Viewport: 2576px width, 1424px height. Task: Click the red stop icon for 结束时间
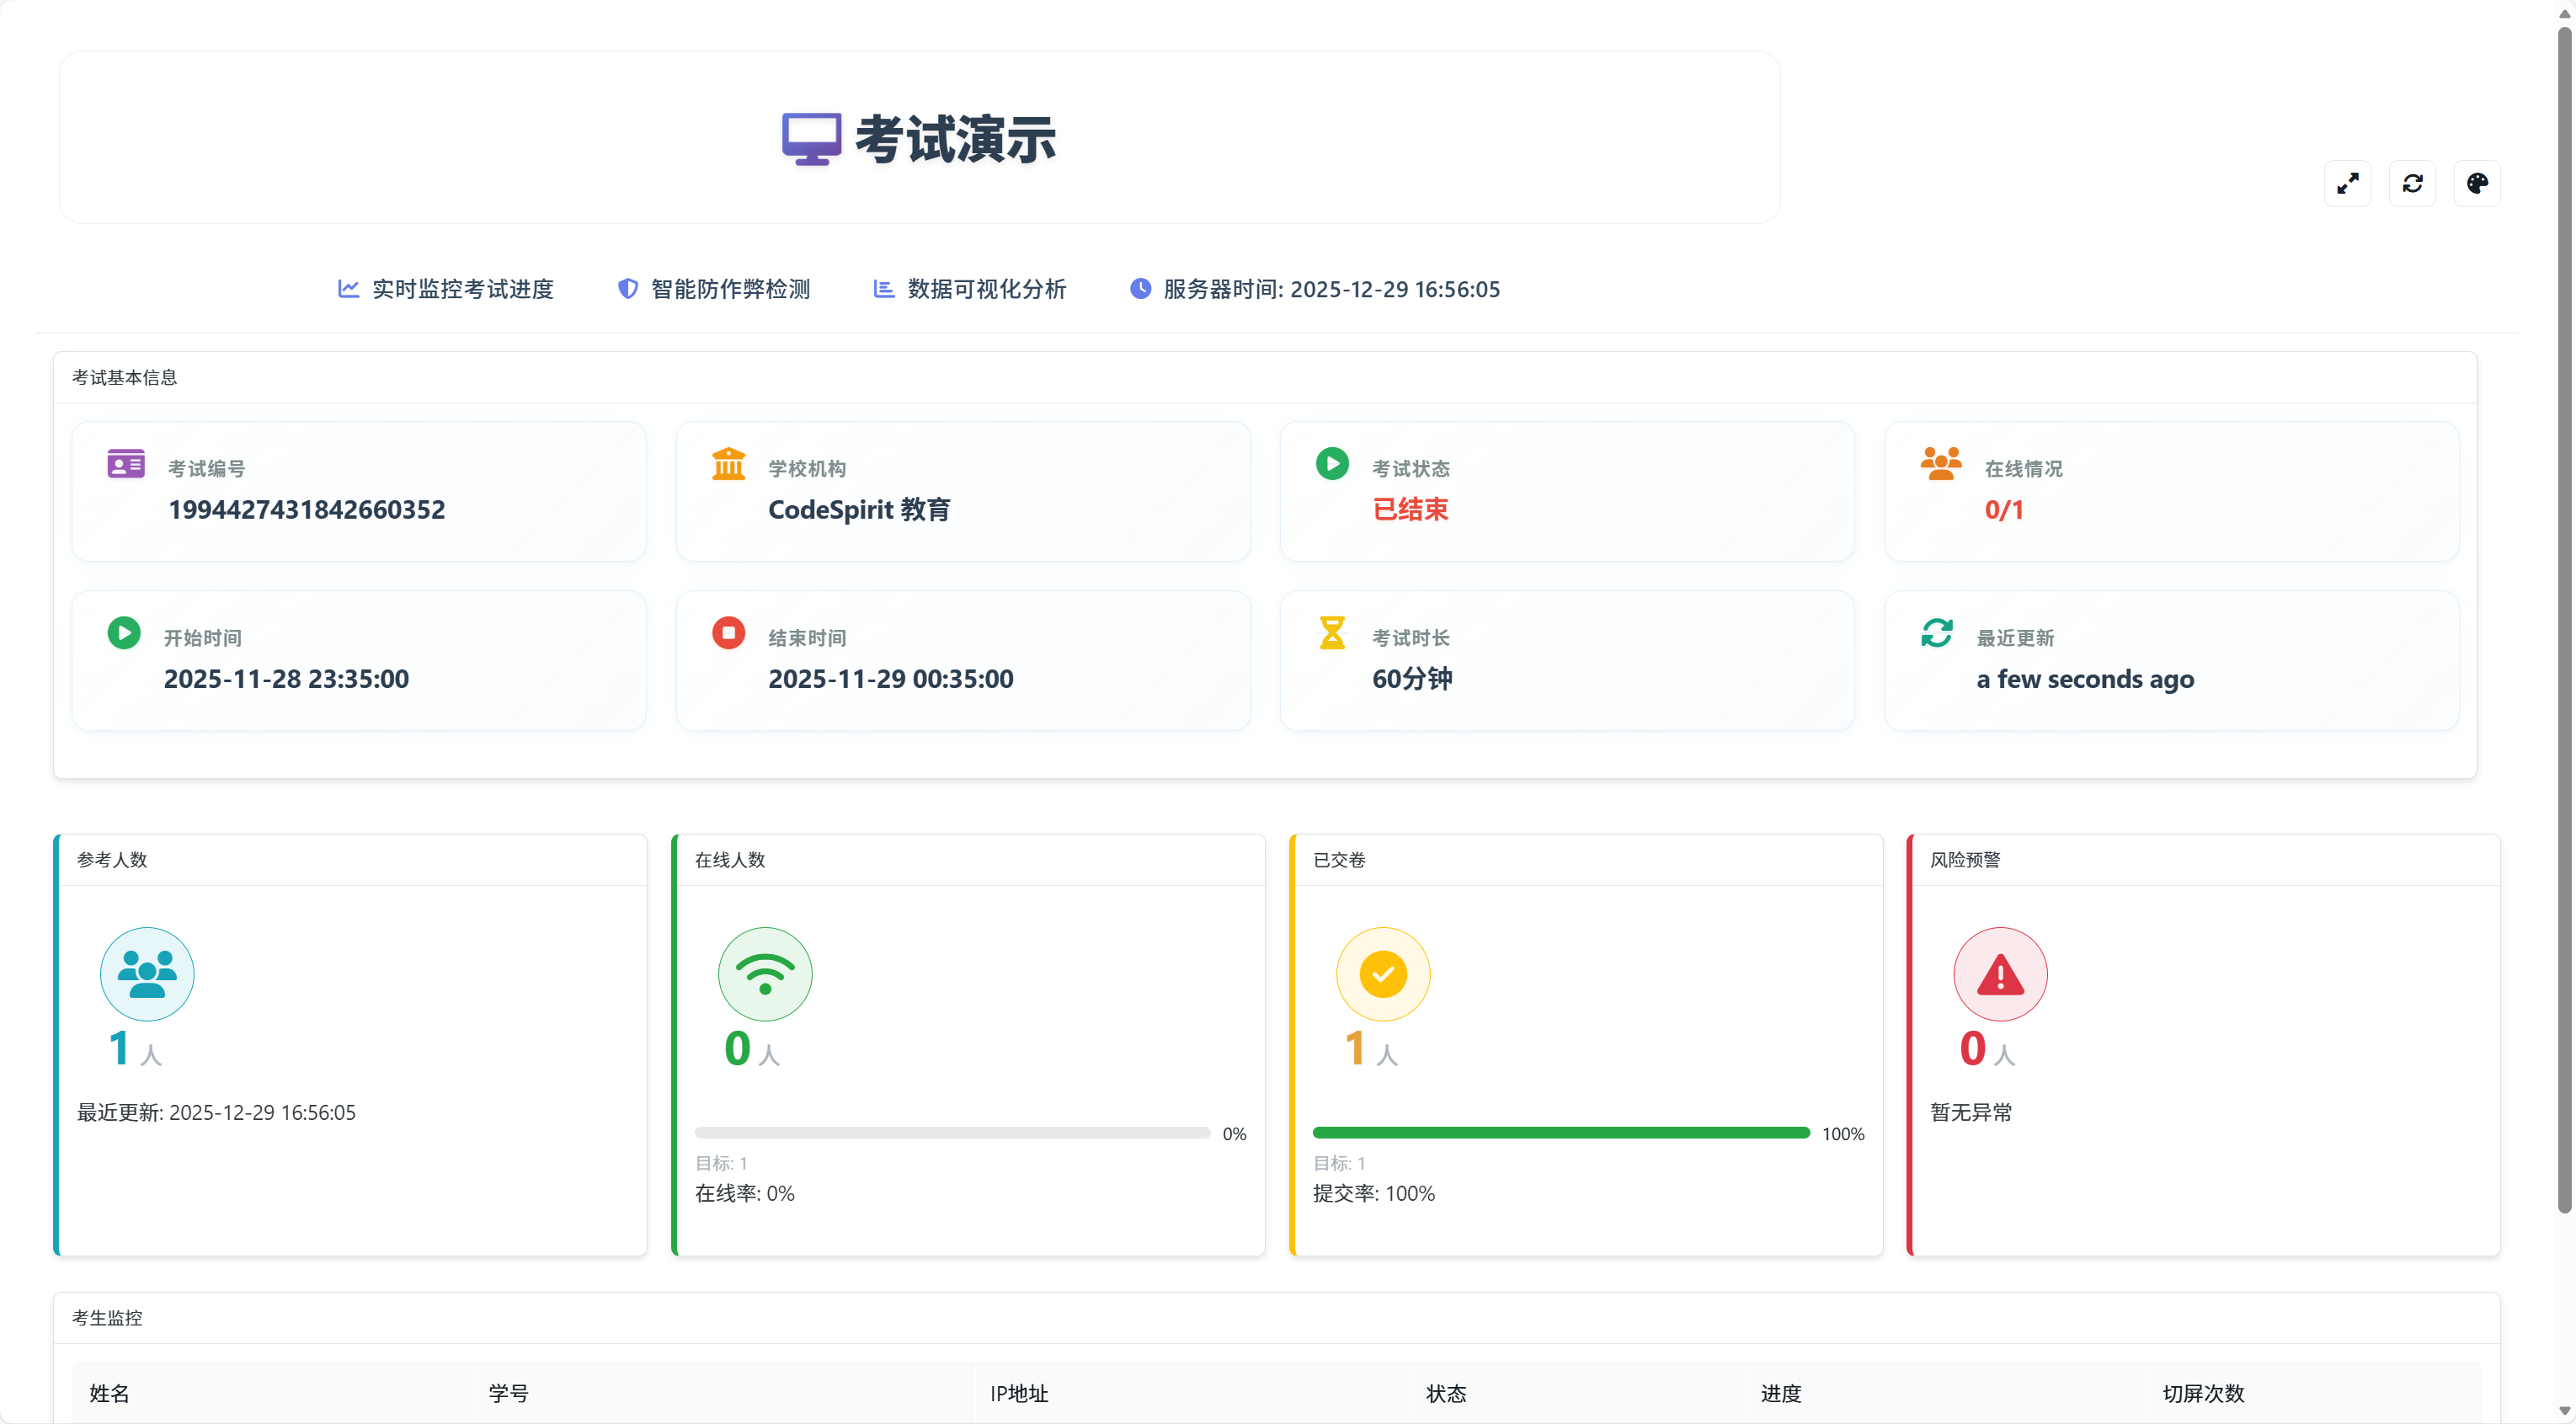pos(728,633)
